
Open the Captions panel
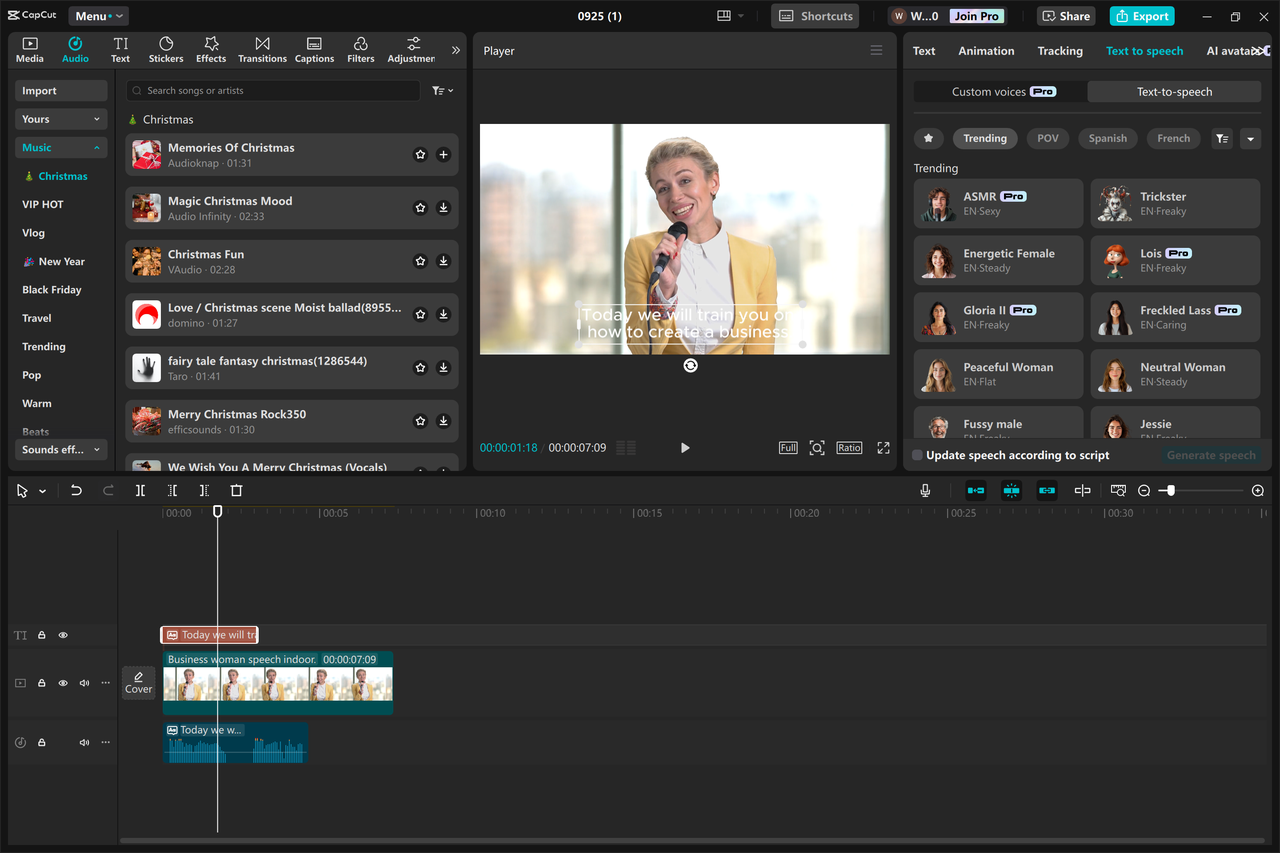coord(314,49)
